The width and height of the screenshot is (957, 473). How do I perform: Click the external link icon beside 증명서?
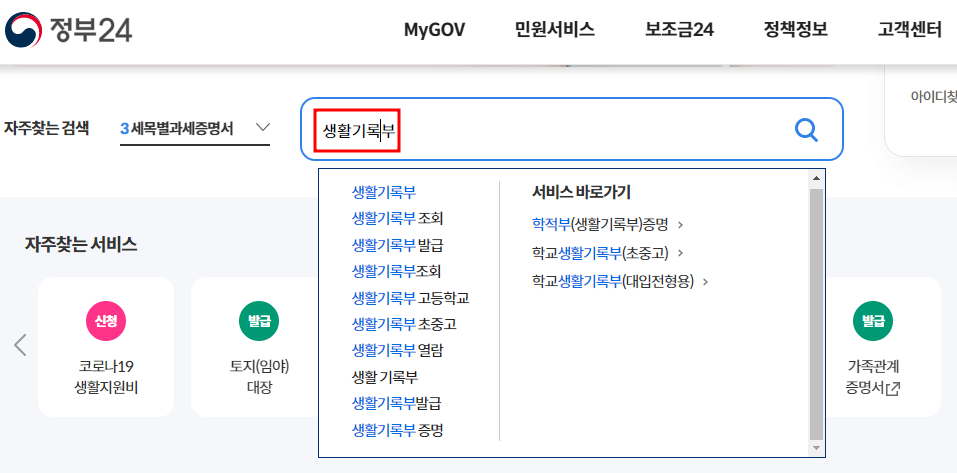click(x=893, y=389)
